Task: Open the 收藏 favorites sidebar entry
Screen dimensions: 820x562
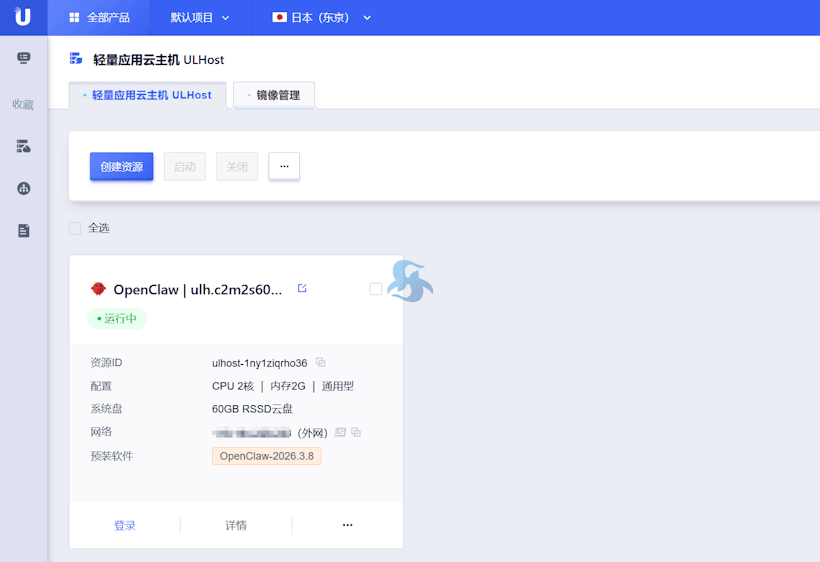Action: [x=23, y=104]
